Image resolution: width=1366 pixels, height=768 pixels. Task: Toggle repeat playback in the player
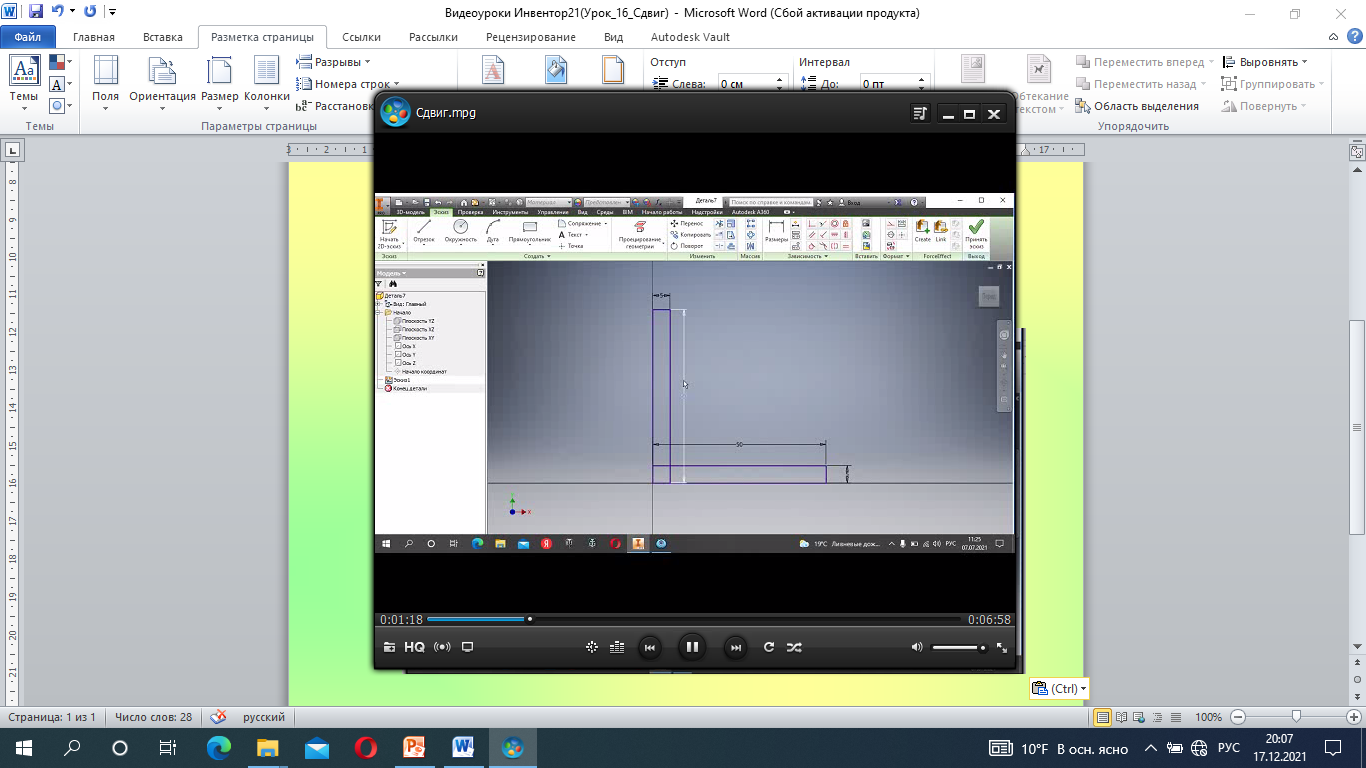[769, 647]
